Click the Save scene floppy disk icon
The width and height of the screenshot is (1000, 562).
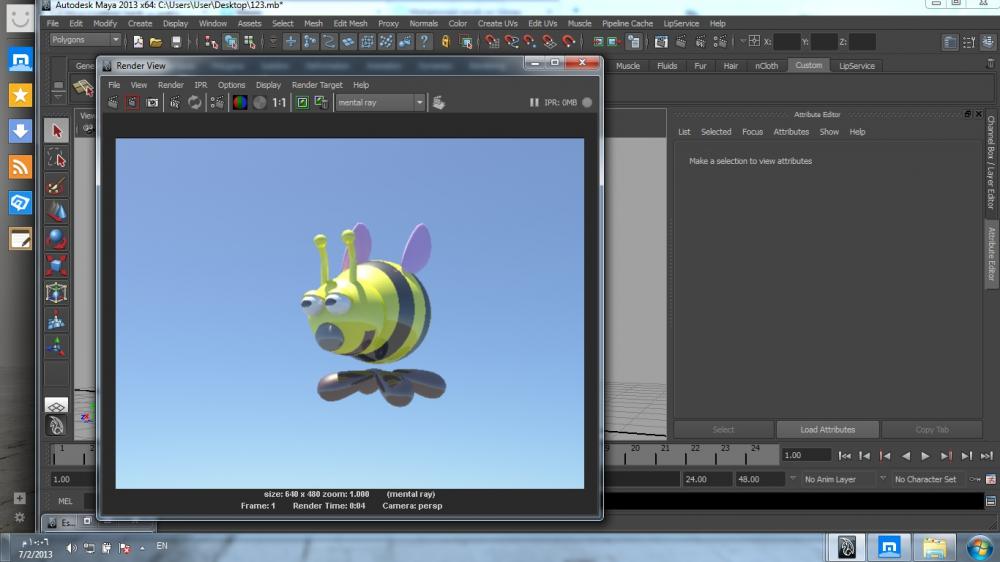pos(177,42)
